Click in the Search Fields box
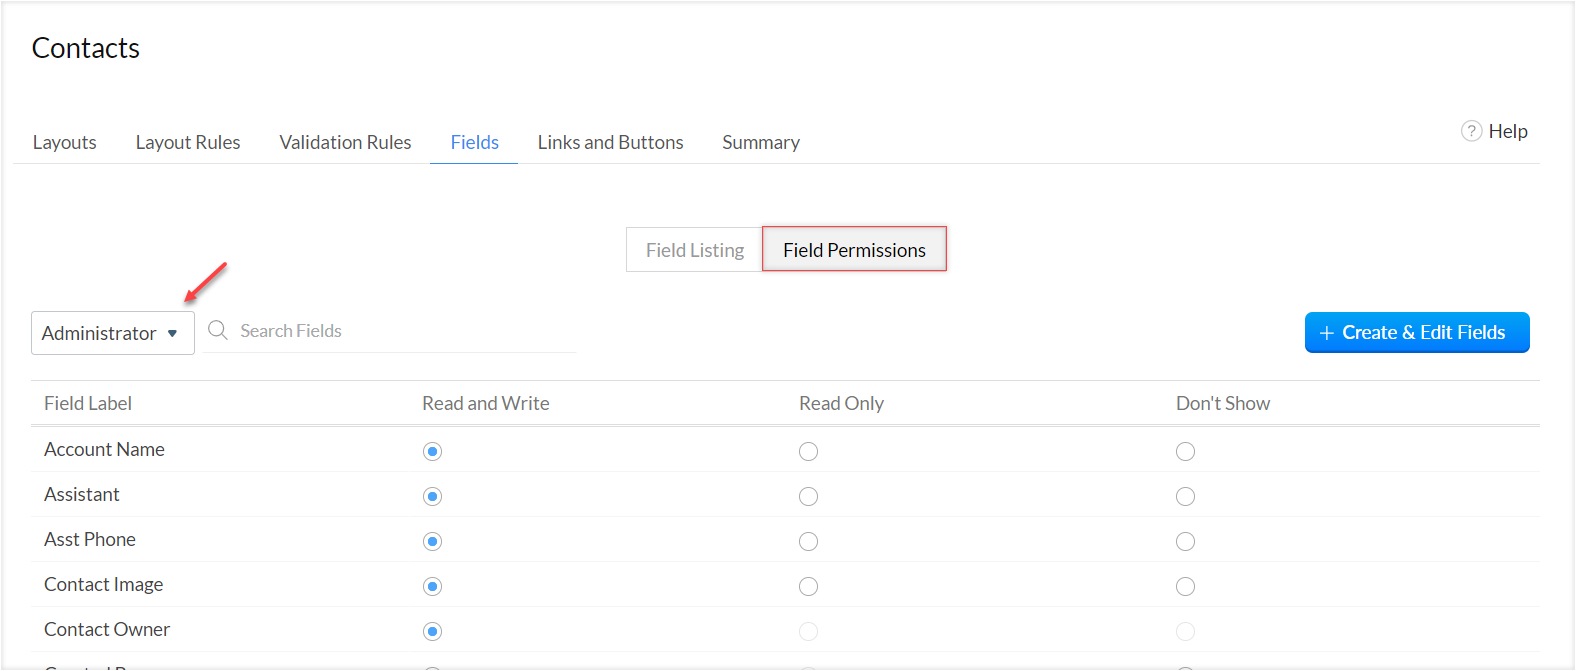1576x671 pixels. tap(400, 331)
